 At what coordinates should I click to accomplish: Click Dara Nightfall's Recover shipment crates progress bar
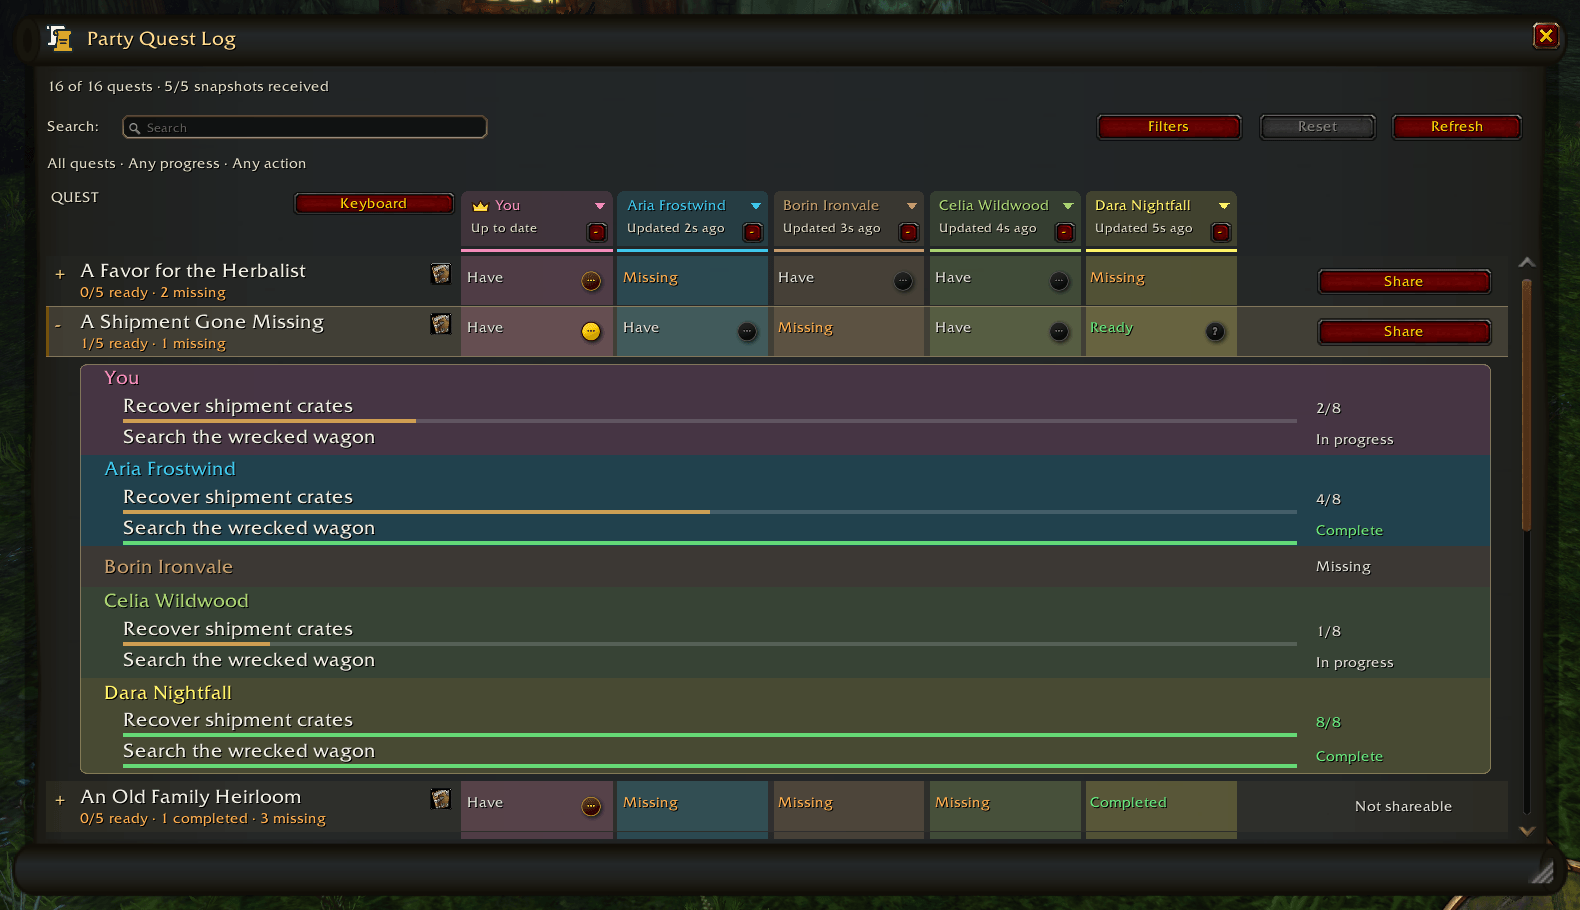pos(710,735)
